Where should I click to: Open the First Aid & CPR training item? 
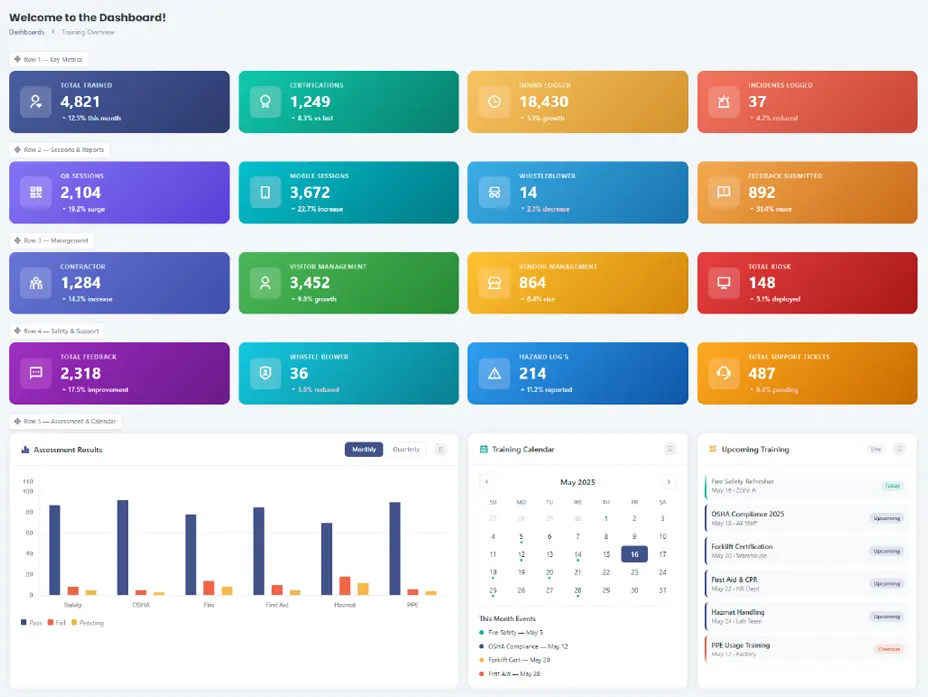[x=806, y=584]
